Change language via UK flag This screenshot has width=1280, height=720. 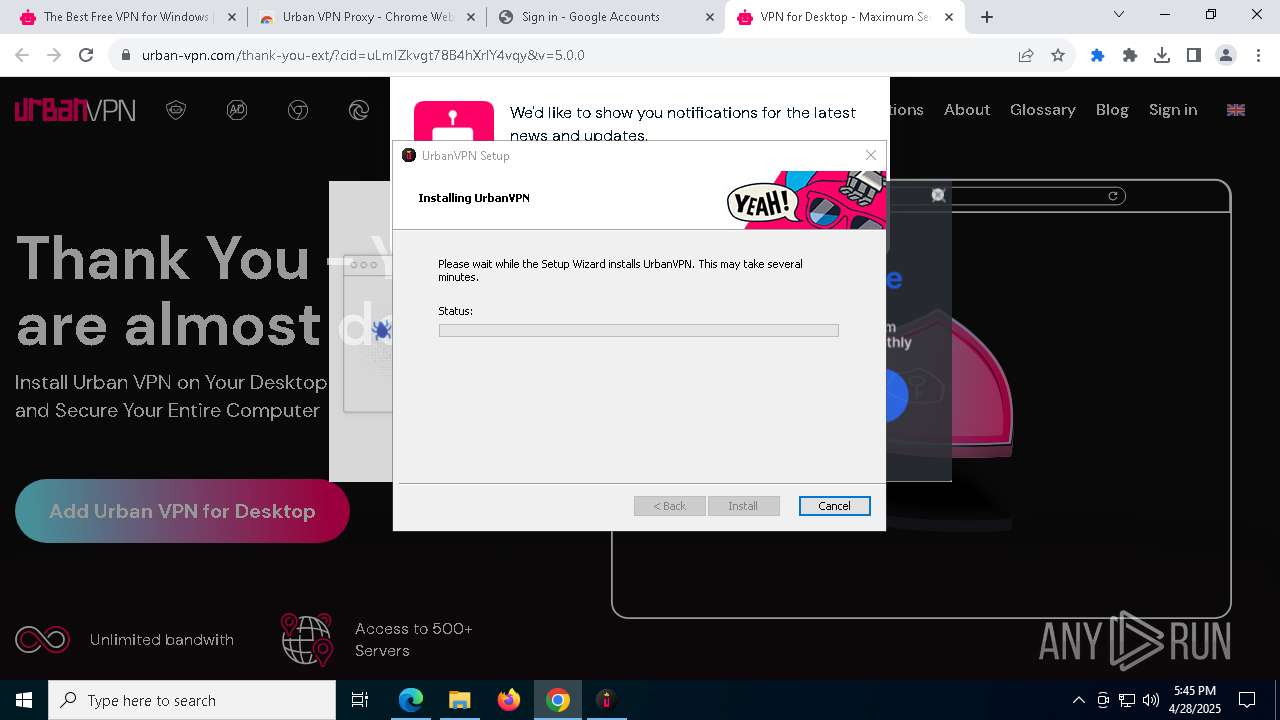pos(1236,110)
